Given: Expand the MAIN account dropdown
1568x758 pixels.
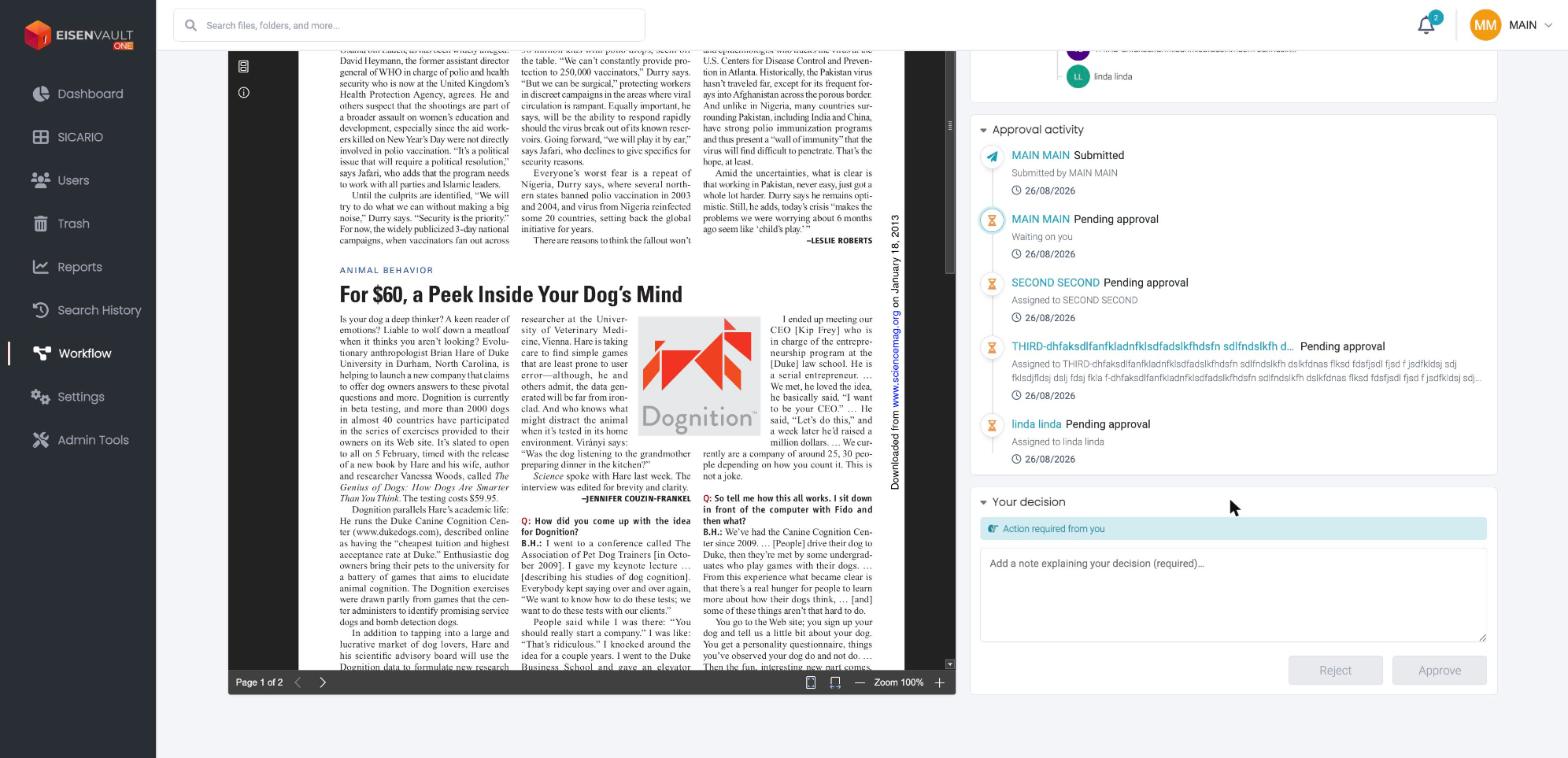Looking at the screenshot, I should tap(1531, 25).
